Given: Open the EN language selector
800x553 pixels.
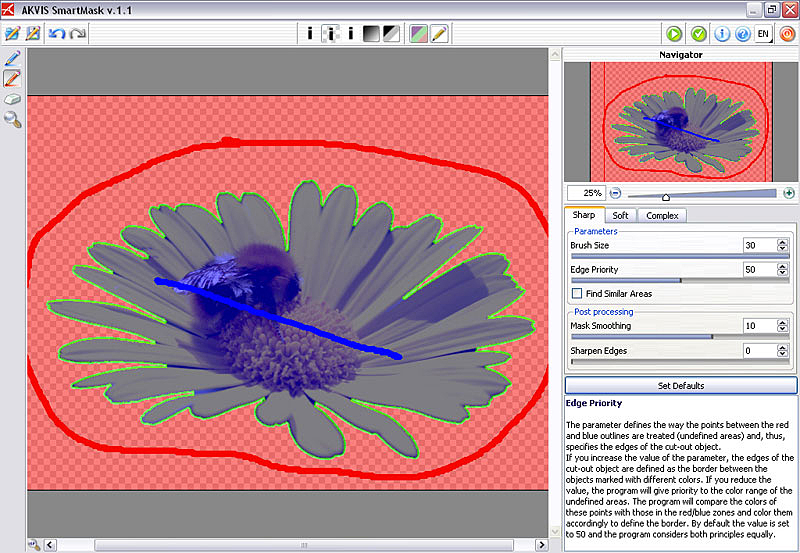Looking at the screenshot, I should (764, 34).
